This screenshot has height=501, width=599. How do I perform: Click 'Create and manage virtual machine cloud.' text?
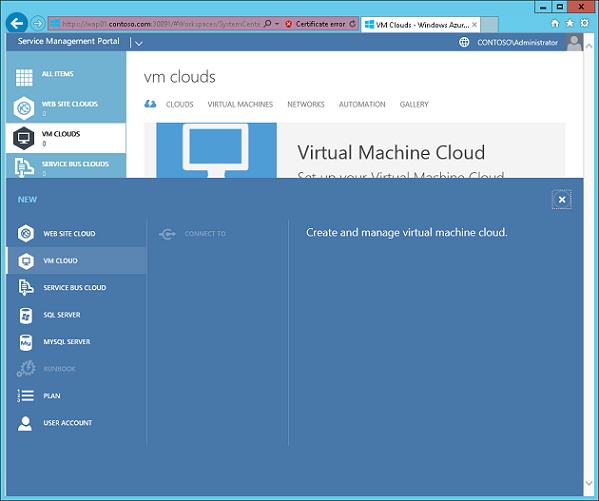pos(406,232)
